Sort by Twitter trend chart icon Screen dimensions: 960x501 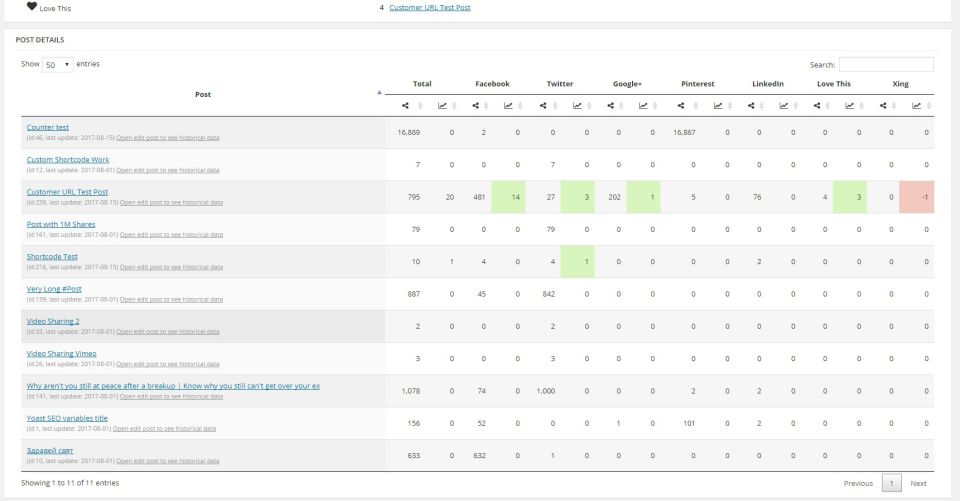578,105
